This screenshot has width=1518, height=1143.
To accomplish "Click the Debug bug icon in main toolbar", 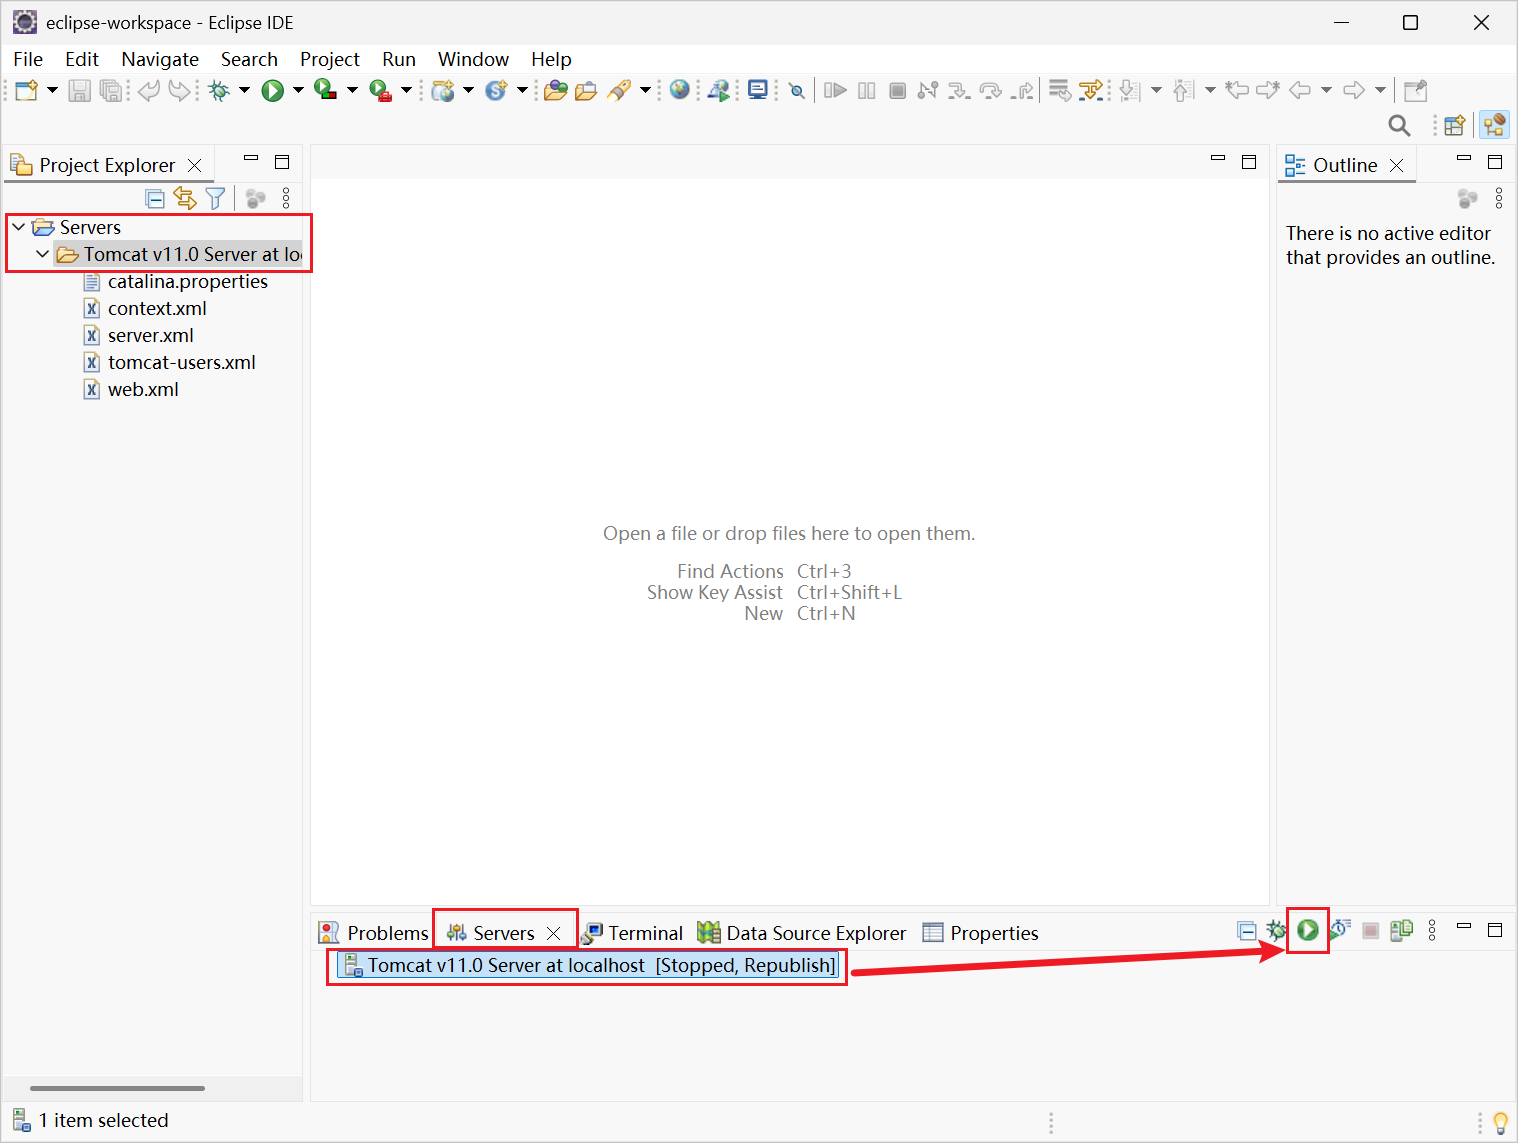I will (x=219, y=91).
